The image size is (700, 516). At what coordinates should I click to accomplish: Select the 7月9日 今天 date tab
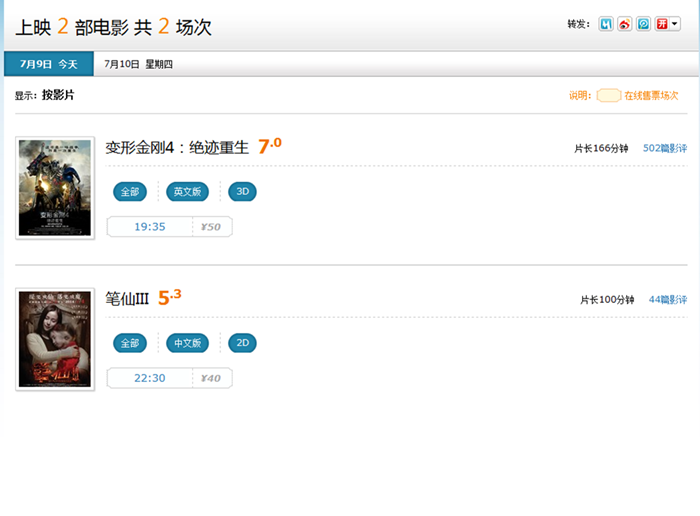click(x=49, y=64)
